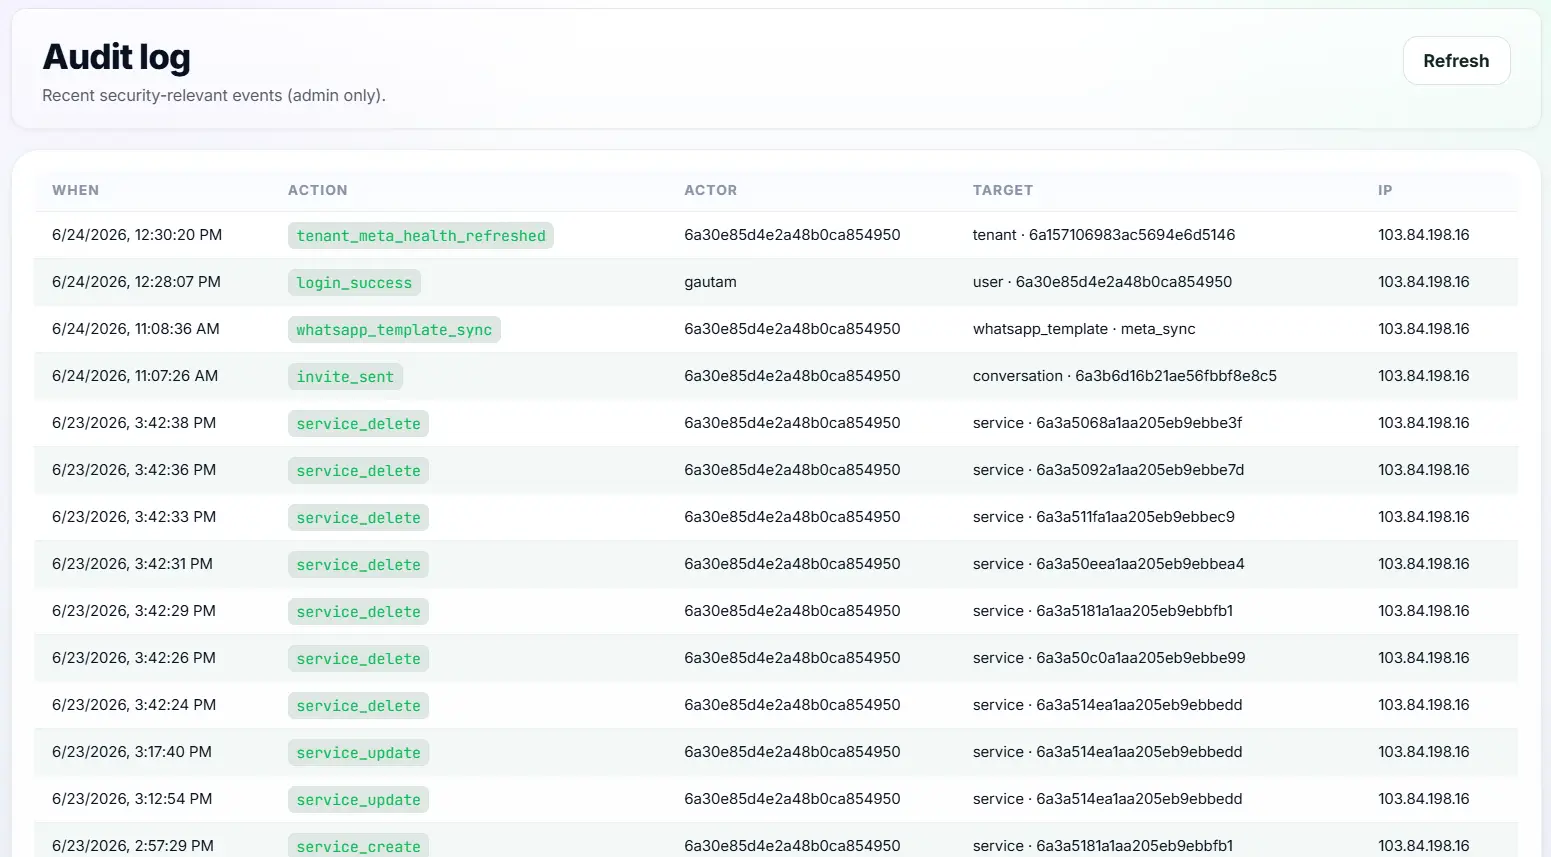Click service_update tag at 3:12:54 PM row
This screenshot has height=857, width=1551.
click(x=358, y=800)
